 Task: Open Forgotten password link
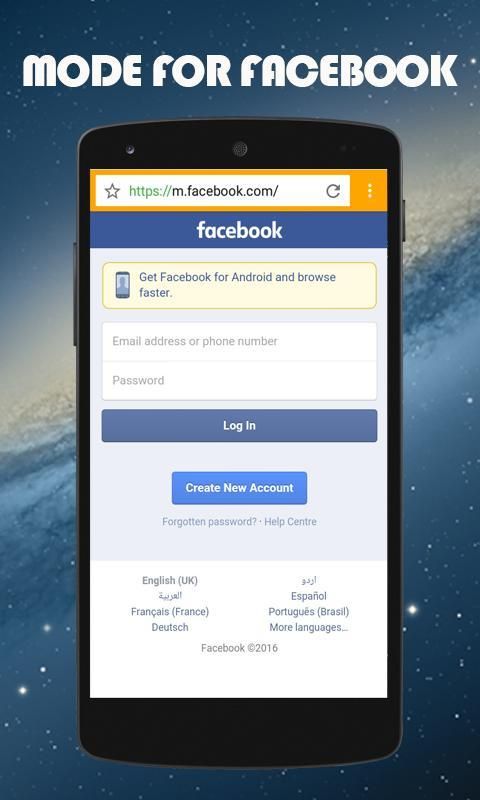[210, 521]
